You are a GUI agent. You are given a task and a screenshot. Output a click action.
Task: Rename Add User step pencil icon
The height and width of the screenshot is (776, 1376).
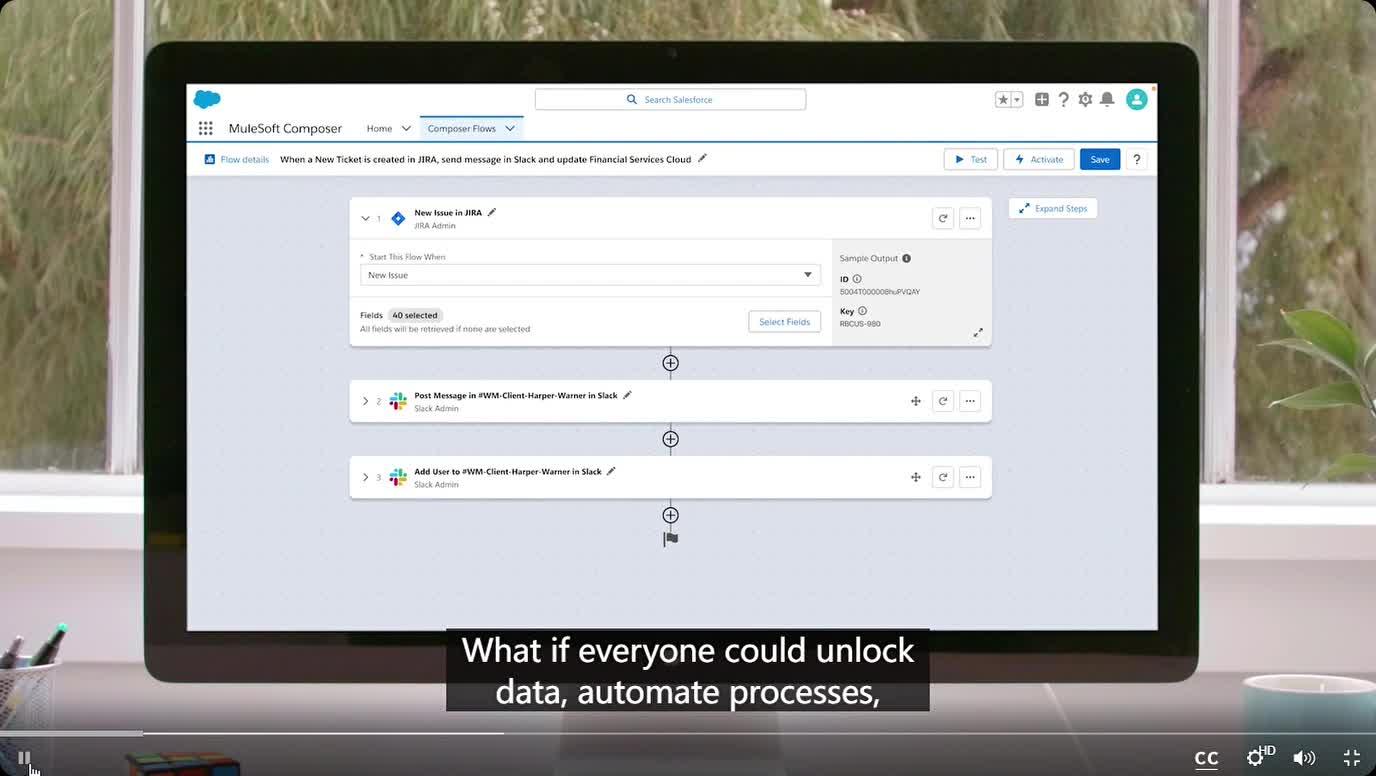click(611, 471)
